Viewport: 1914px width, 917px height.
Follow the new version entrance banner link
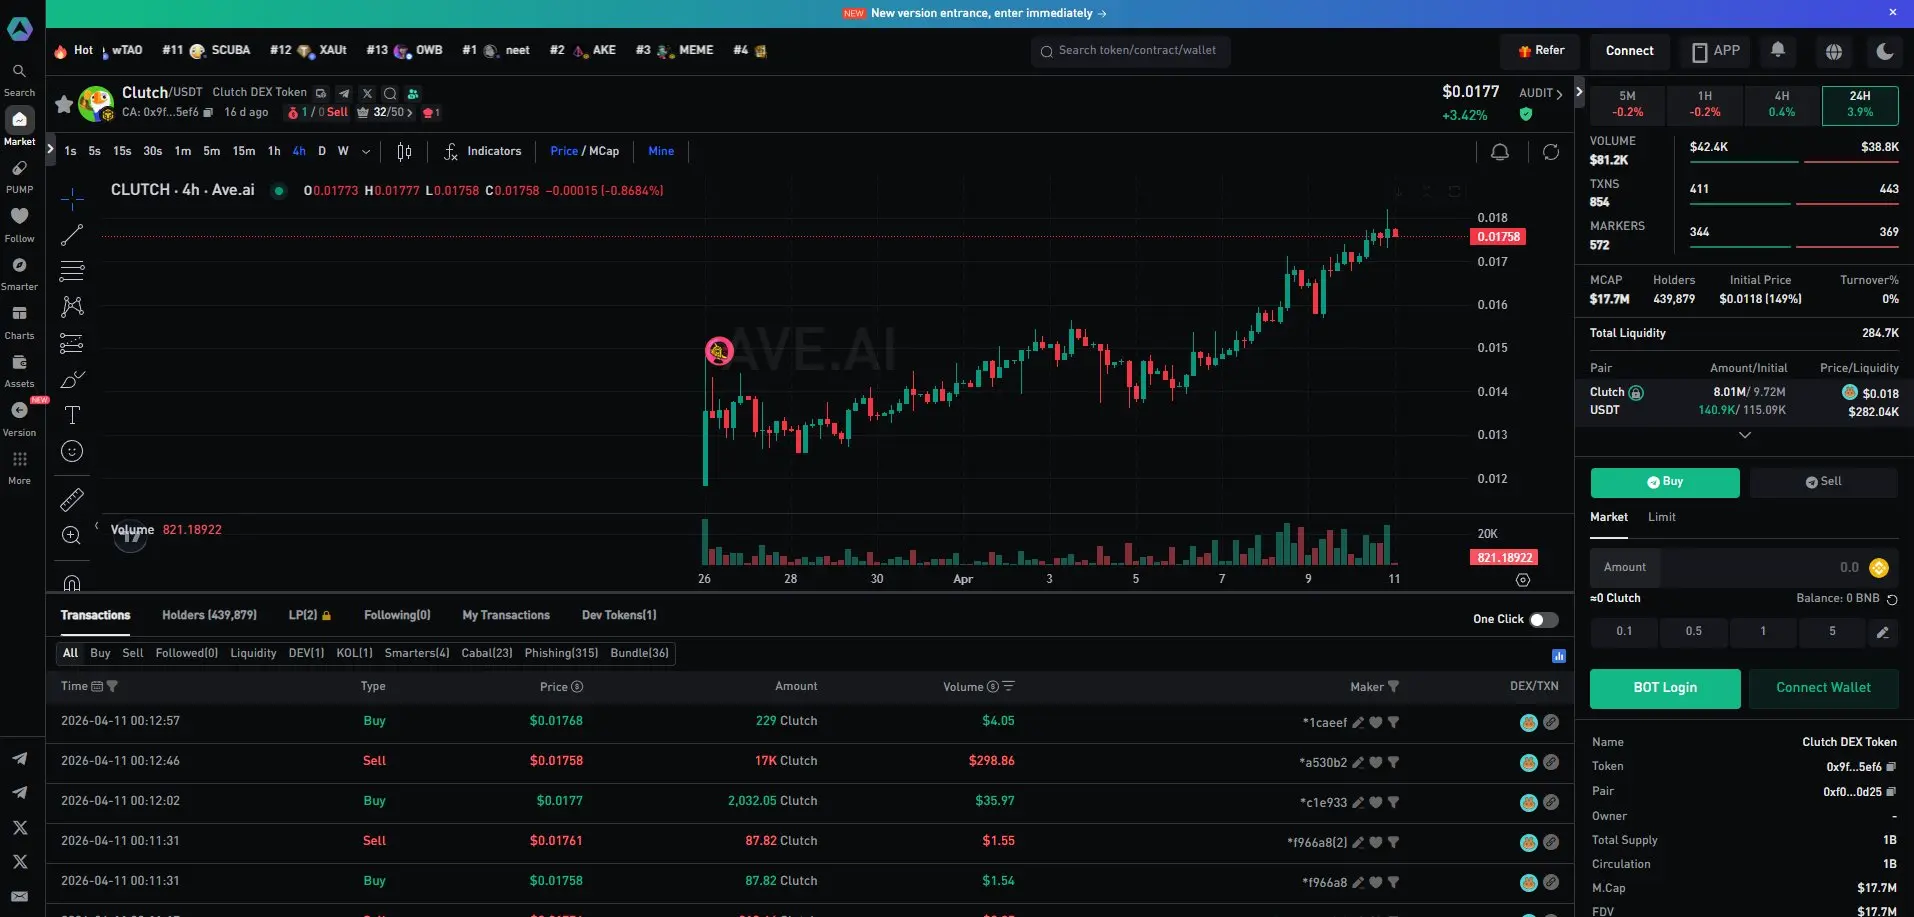coord(975,13)
